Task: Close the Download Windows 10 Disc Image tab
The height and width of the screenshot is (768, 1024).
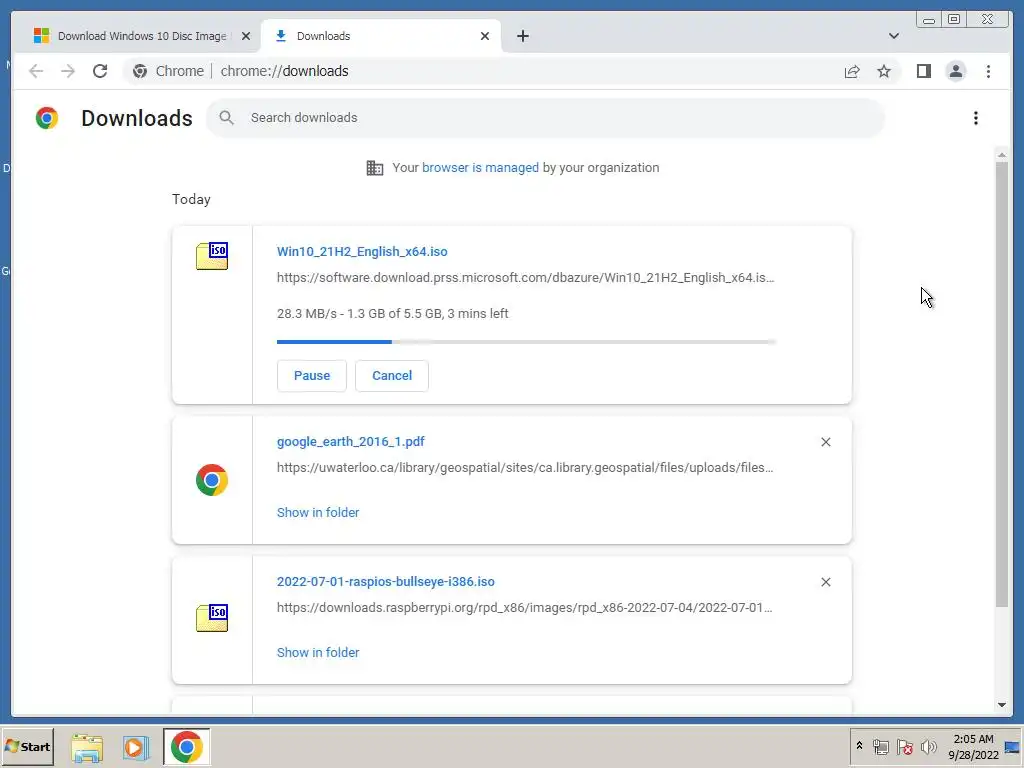Action: click(246, 36)
